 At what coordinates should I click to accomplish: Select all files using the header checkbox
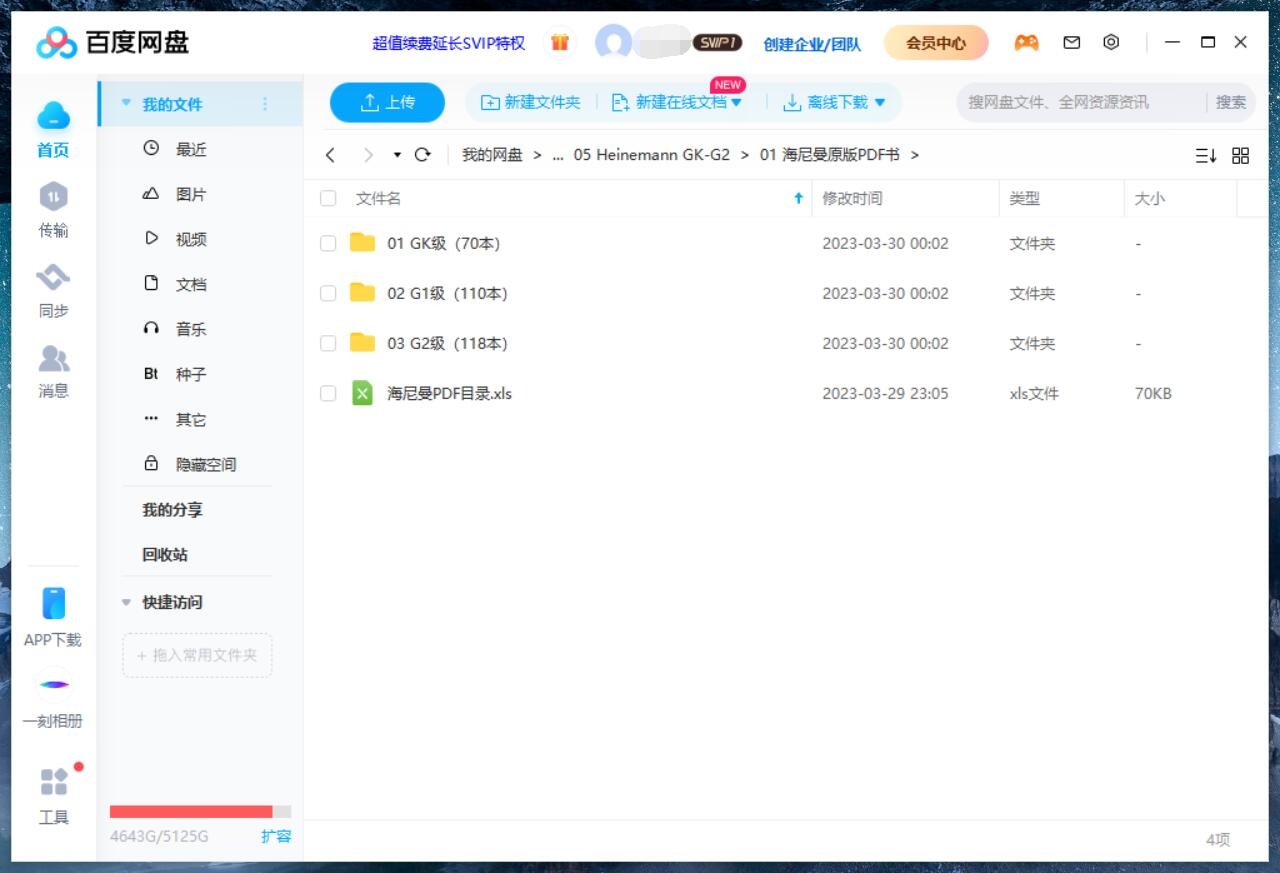[327, 198]
